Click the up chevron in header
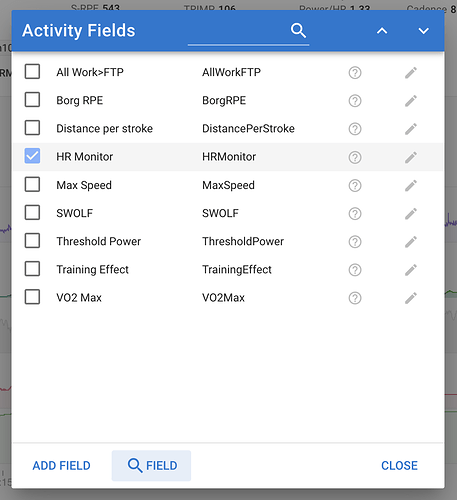This screenshot has width=457, height=500. pos(382,31)
